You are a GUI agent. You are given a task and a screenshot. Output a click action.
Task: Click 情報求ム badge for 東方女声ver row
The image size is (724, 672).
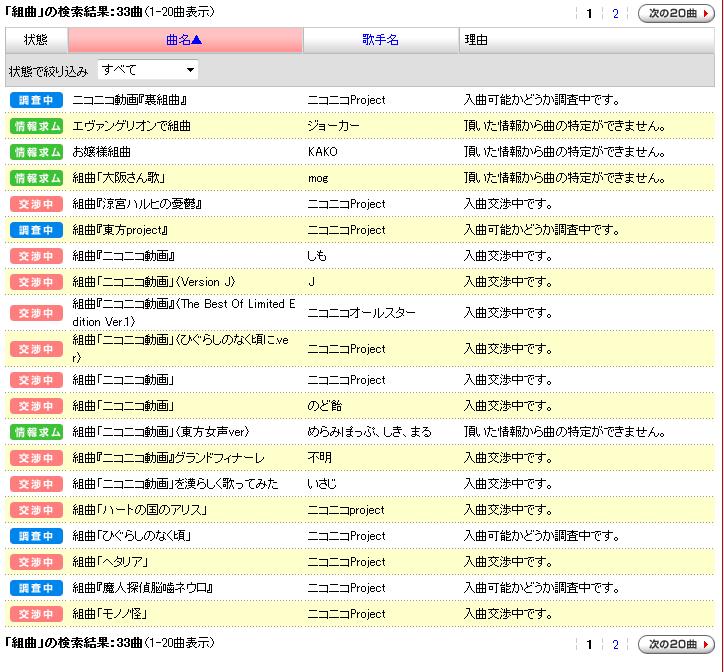pyautogui.click(x=36, y=432)
